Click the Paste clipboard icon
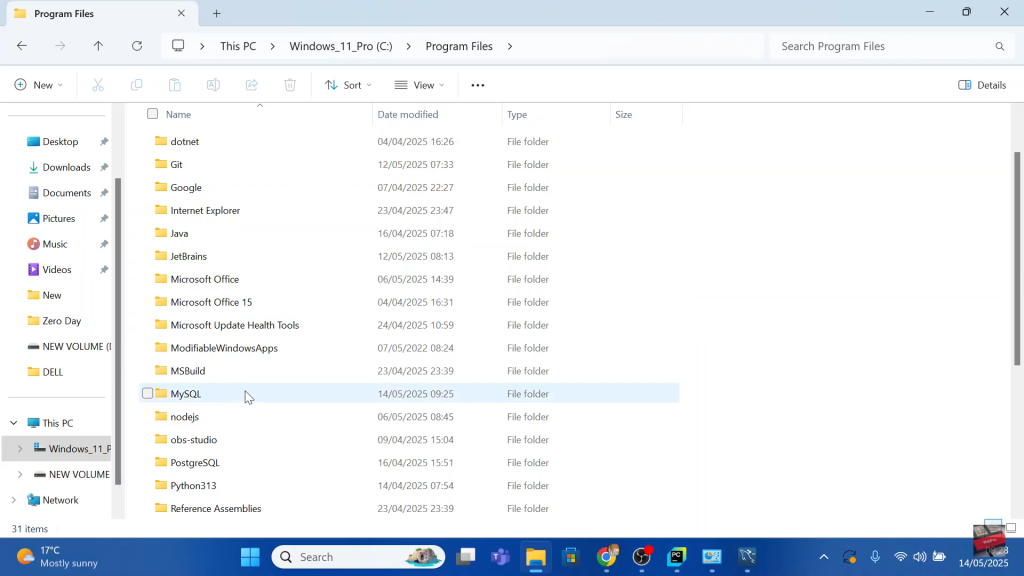The width and height of the screenshot is (1024, 576). tap(174, 85)
